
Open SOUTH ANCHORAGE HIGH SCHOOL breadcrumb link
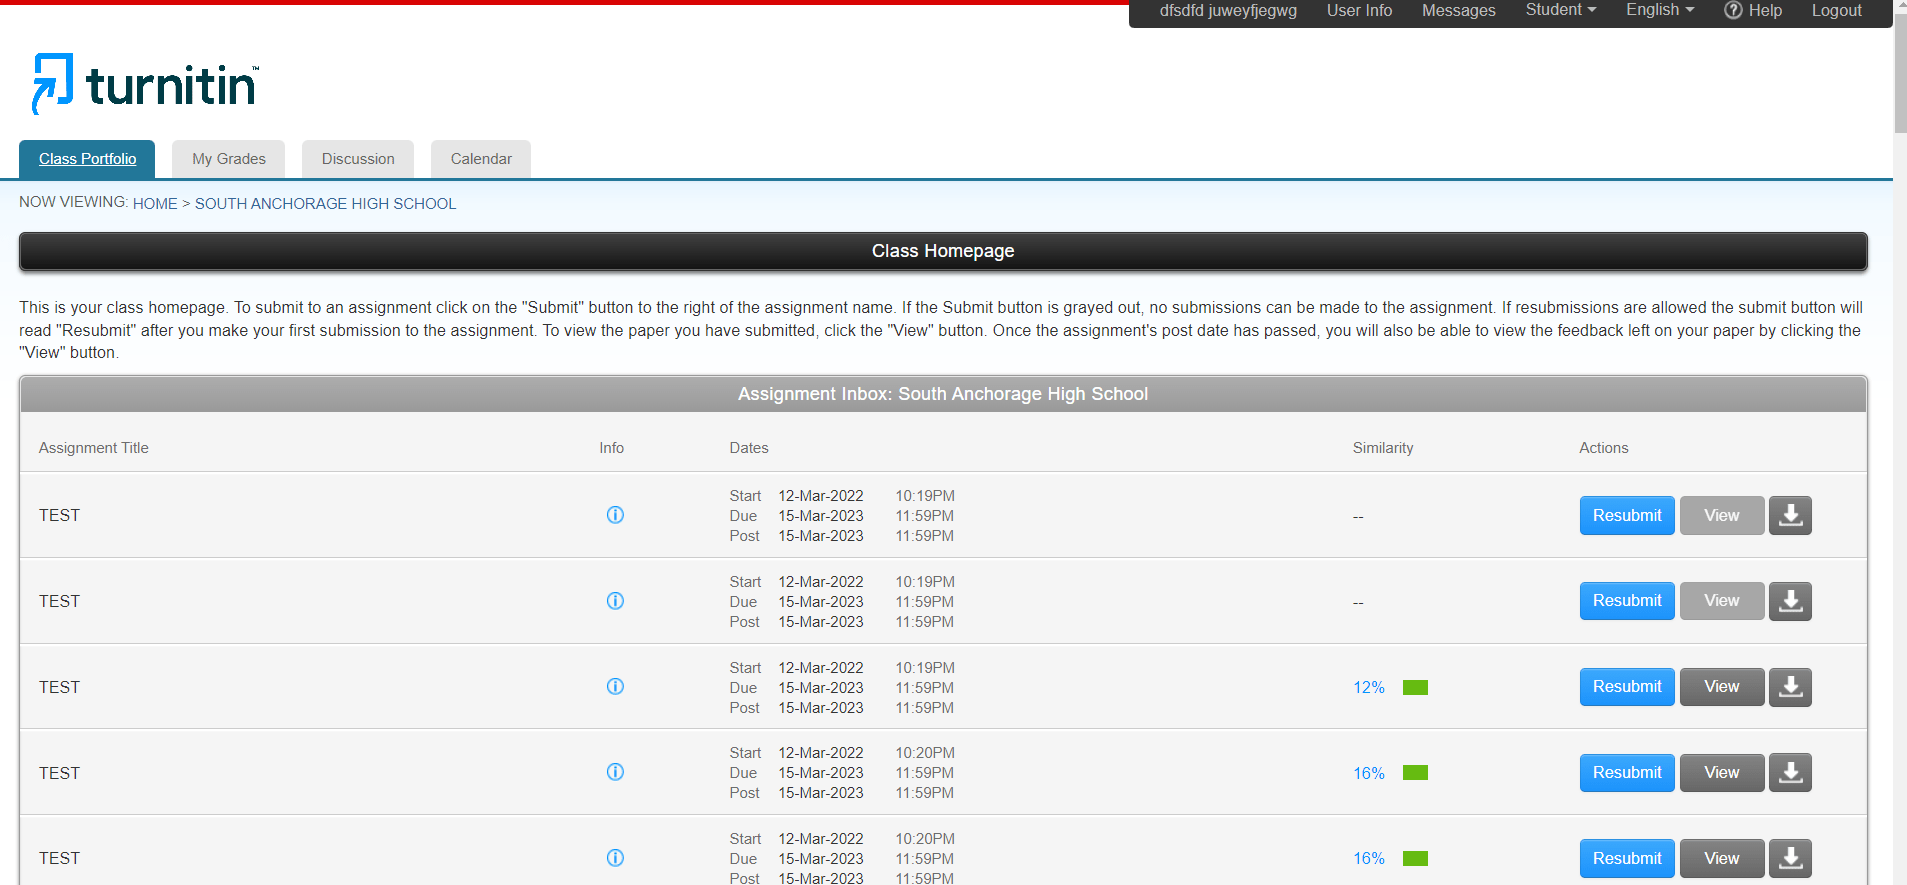click(325, 204)
